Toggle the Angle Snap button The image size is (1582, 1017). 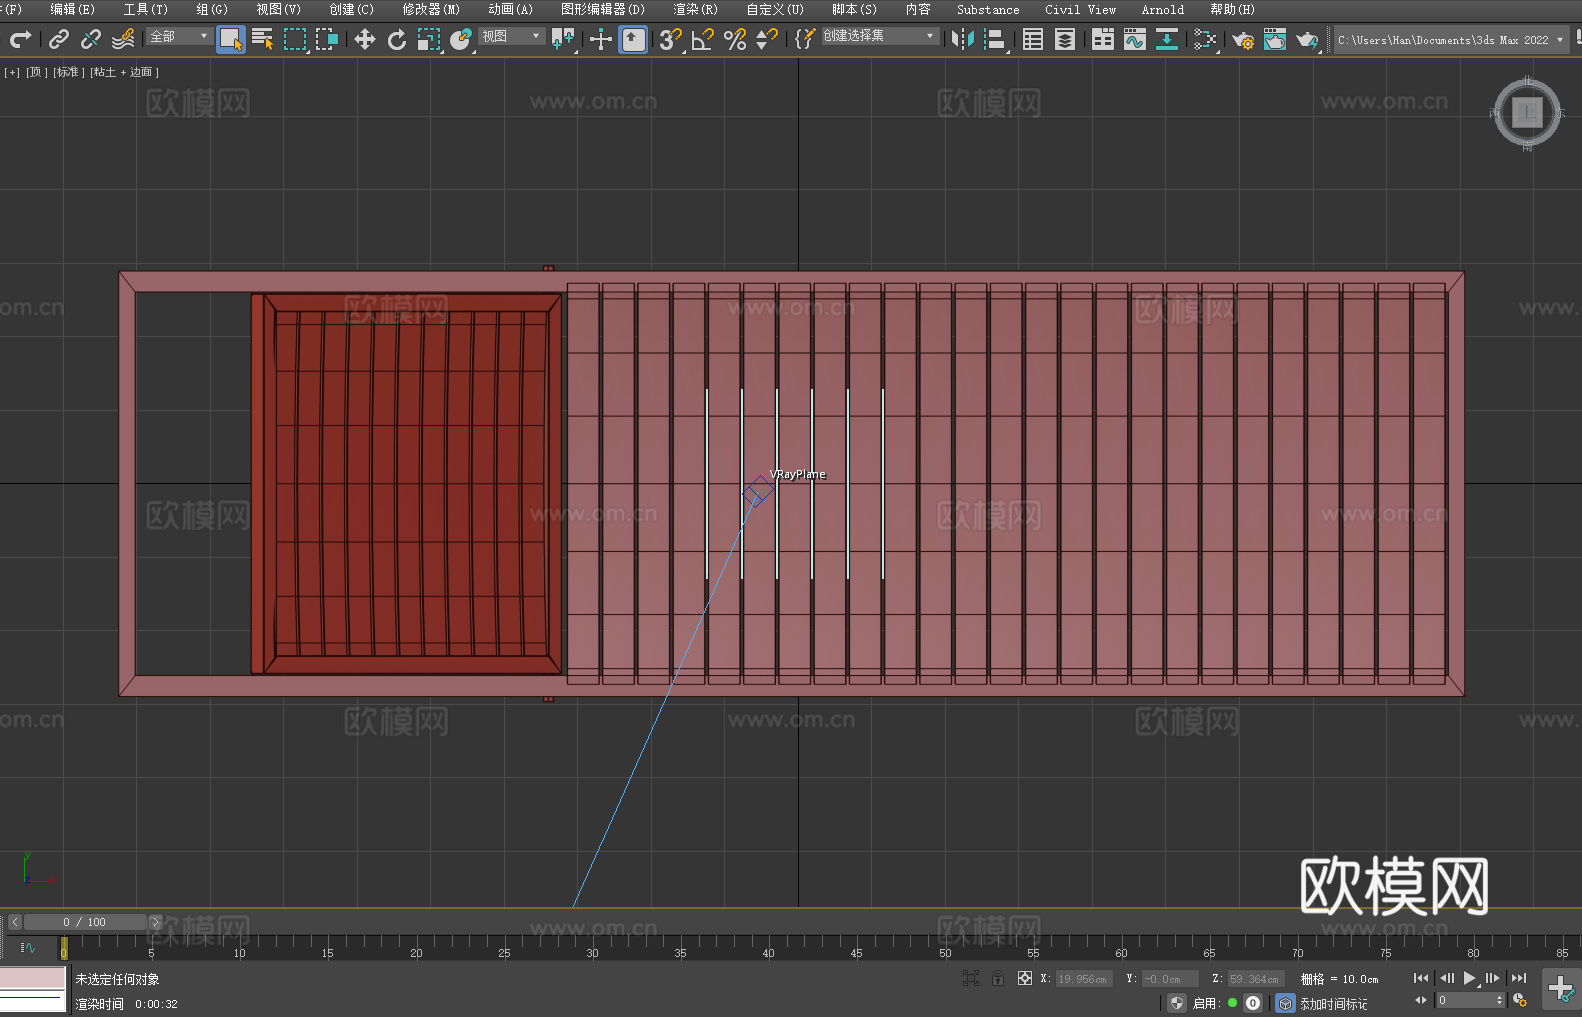tap(703, 39)
